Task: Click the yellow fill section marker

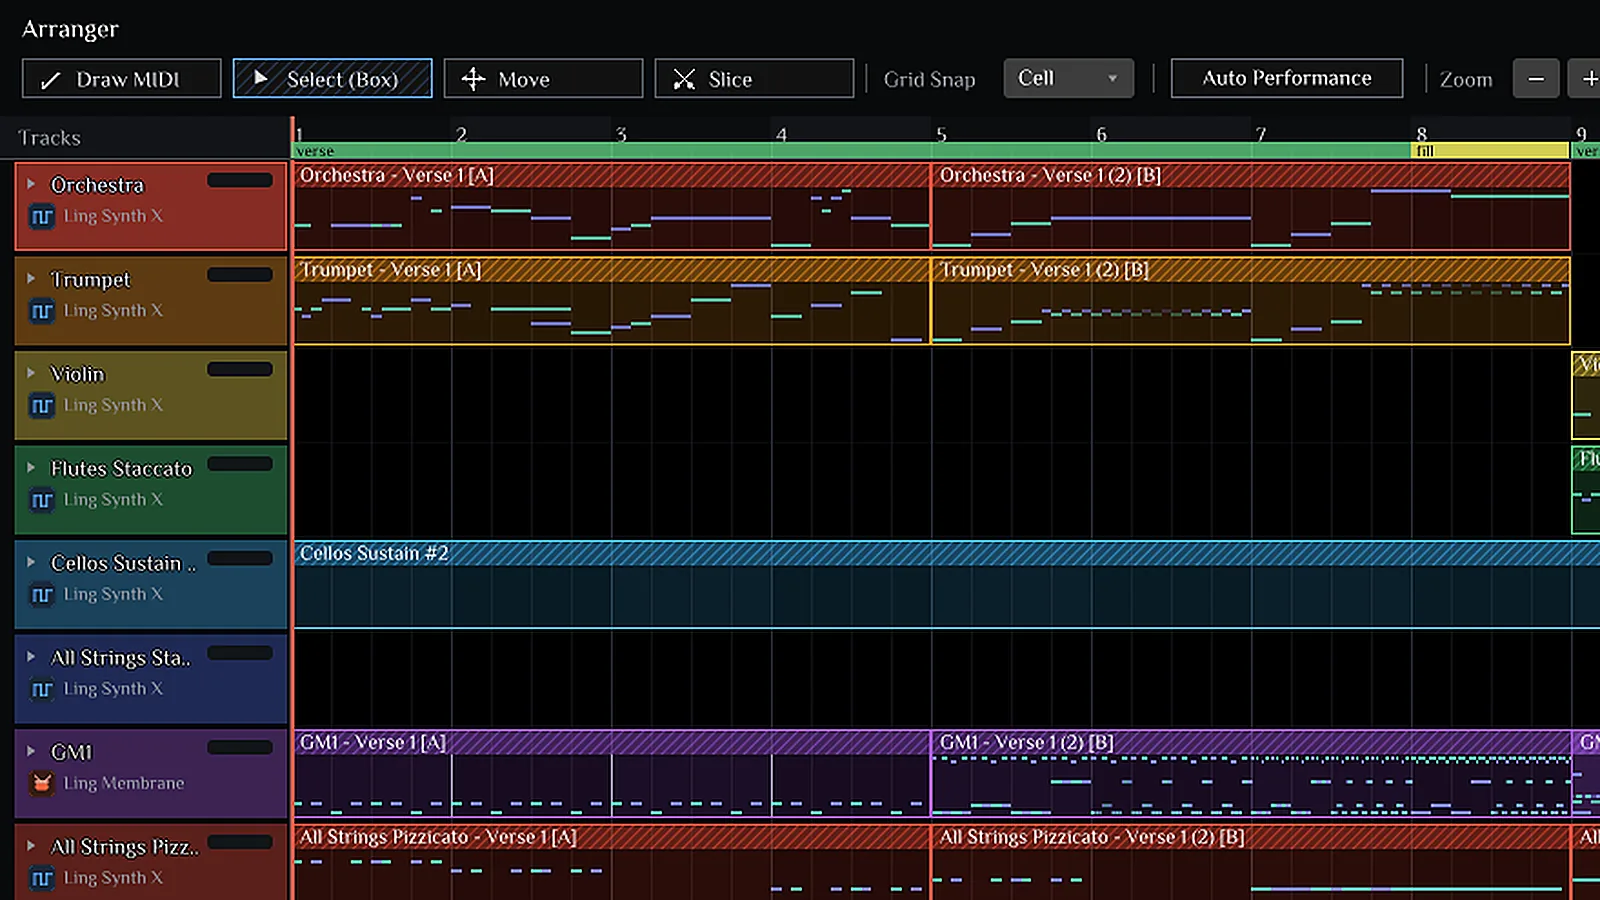Action: (x=1489, y=151)
